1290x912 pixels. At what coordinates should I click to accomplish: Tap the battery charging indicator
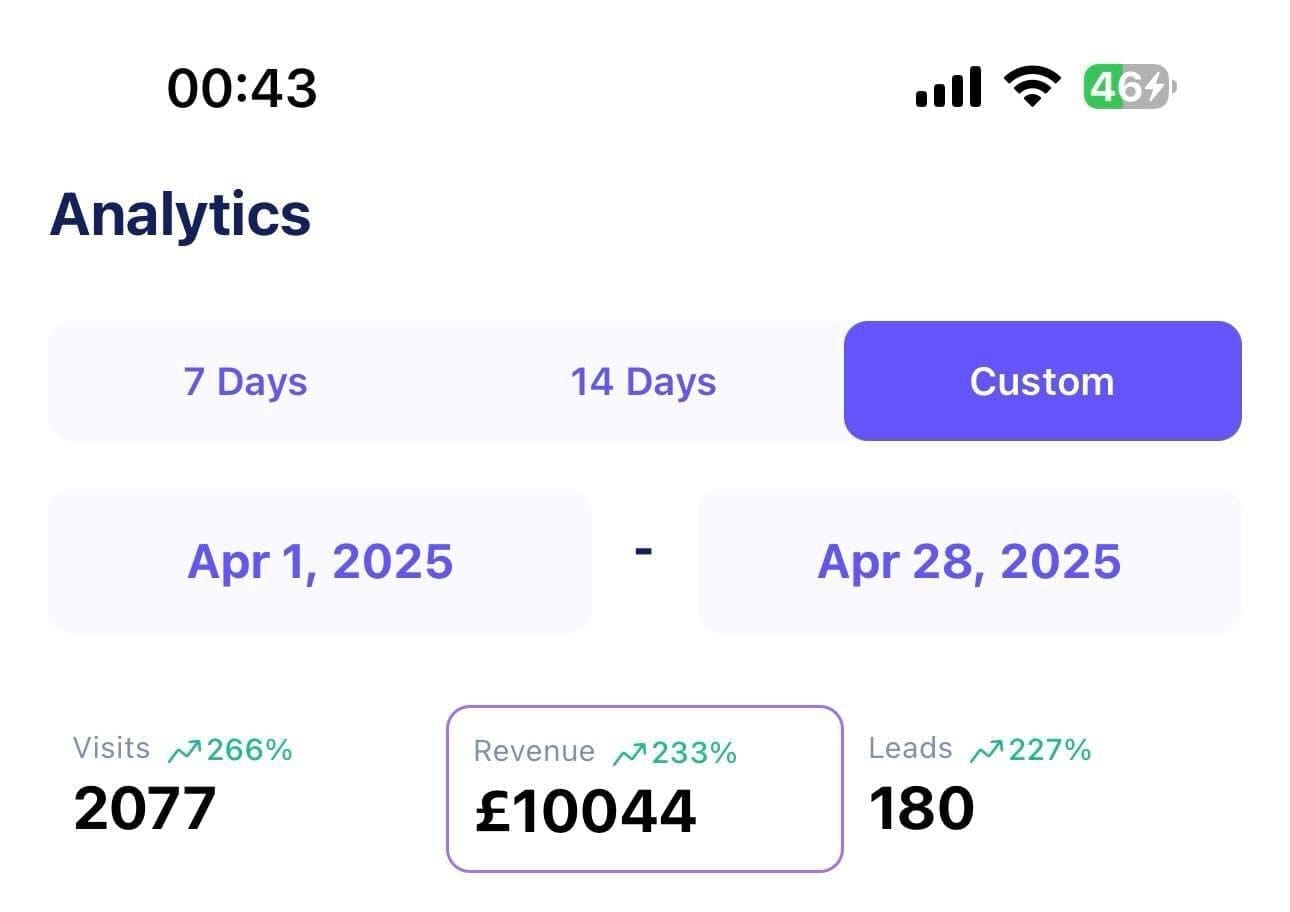[1130, 87]
